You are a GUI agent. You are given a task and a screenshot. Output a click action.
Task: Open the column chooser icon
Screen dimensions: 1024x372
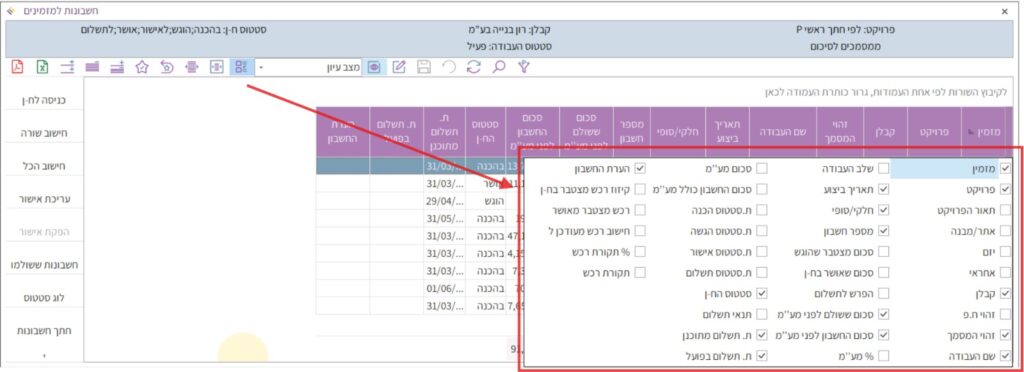(241, 67)
